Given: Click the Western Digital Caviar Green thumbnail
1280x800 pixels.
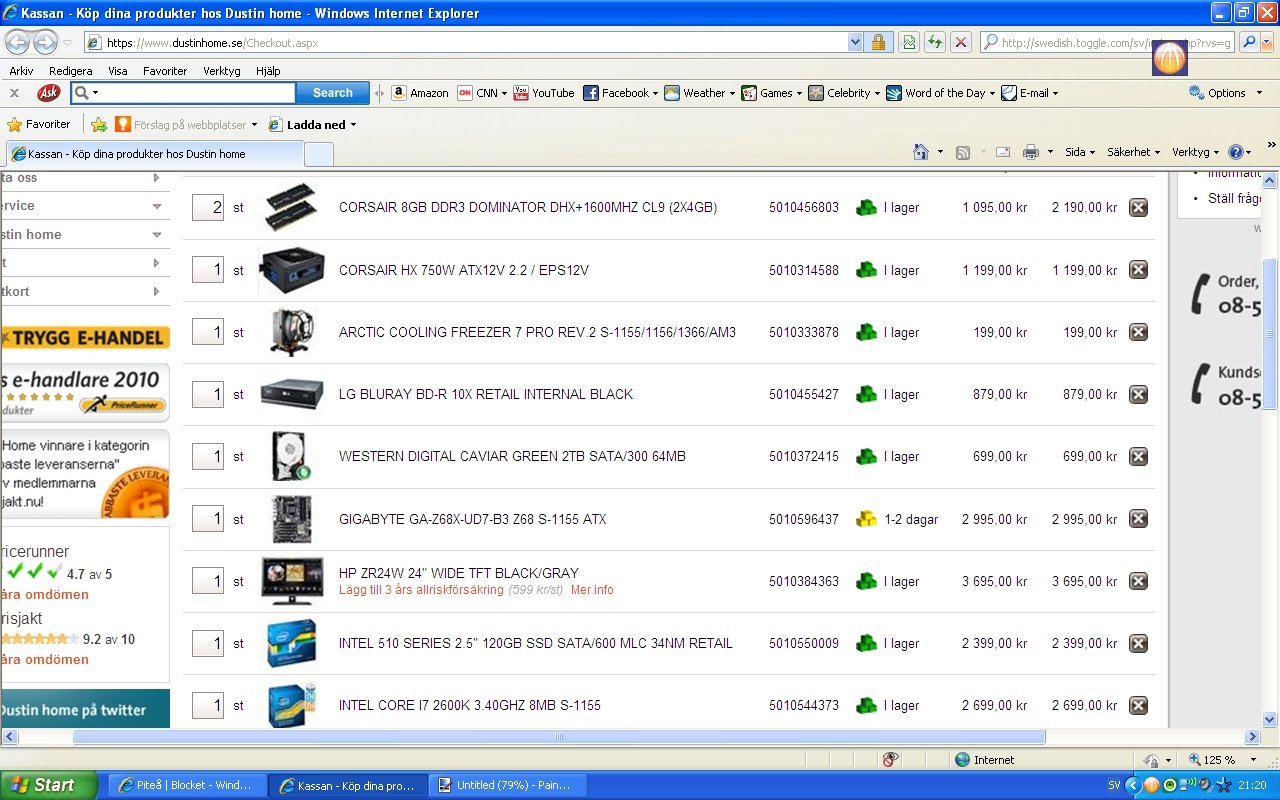Looking at the screenshot, I should [291, 456].
